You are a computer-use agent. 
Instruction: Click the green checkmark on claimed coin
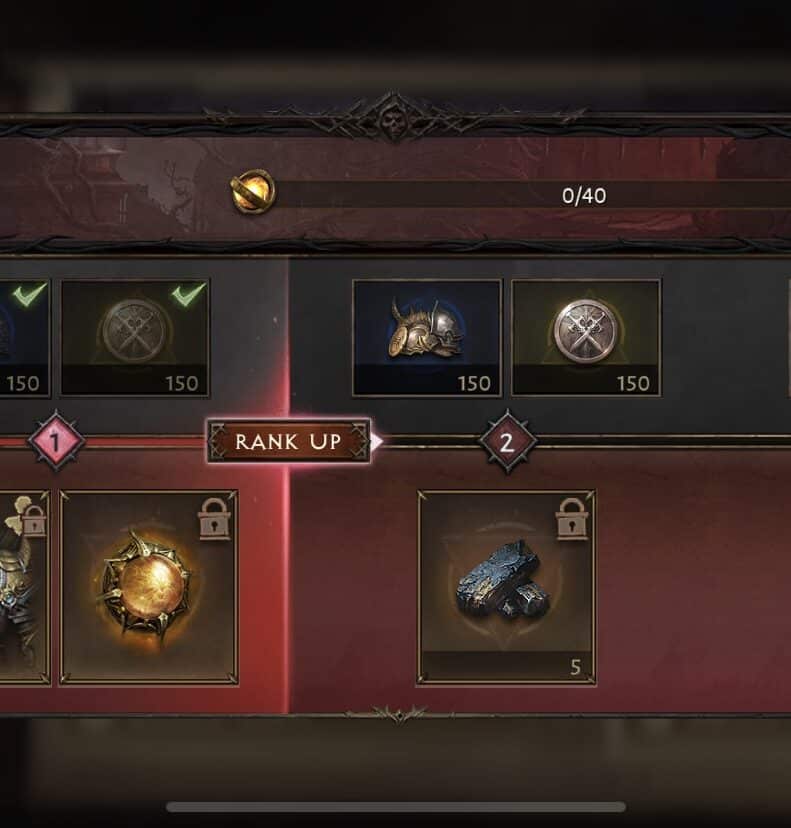[x=189, y=295]
